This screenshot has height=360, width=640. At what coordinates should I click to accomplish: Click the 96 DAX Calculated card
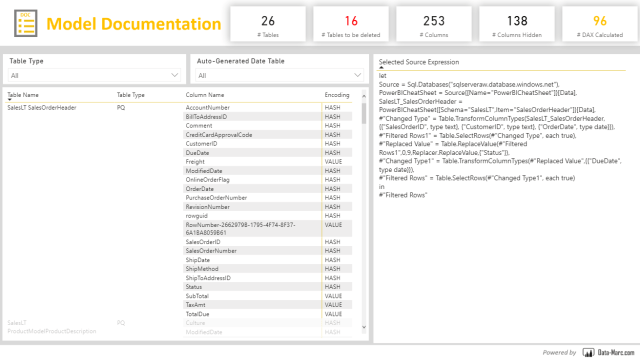[600, 24]
